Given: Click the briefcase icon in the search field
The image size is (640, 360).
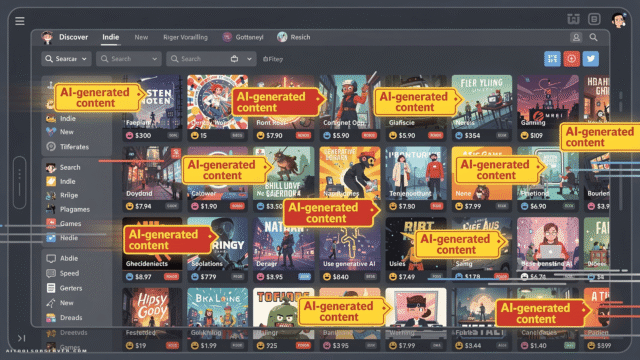Looking at the screenshot, I should (234, 59).
